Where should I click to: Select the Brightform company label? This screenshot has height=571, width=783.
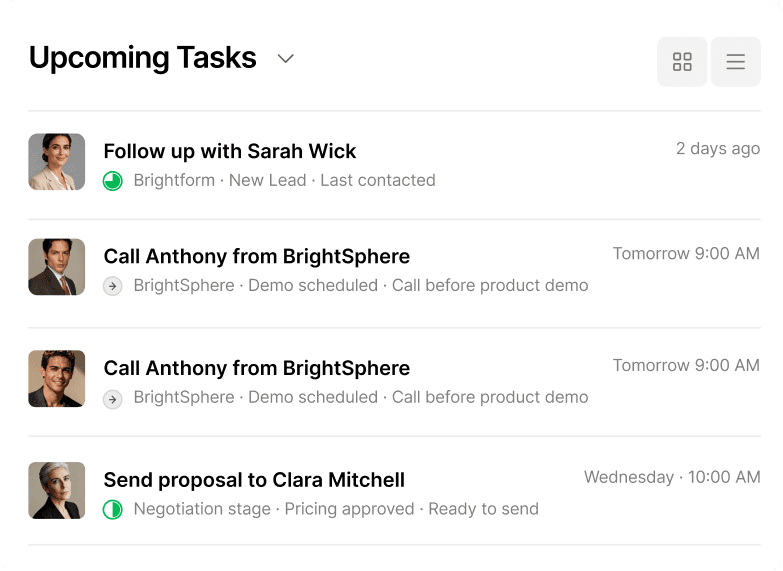coord(174,181)
